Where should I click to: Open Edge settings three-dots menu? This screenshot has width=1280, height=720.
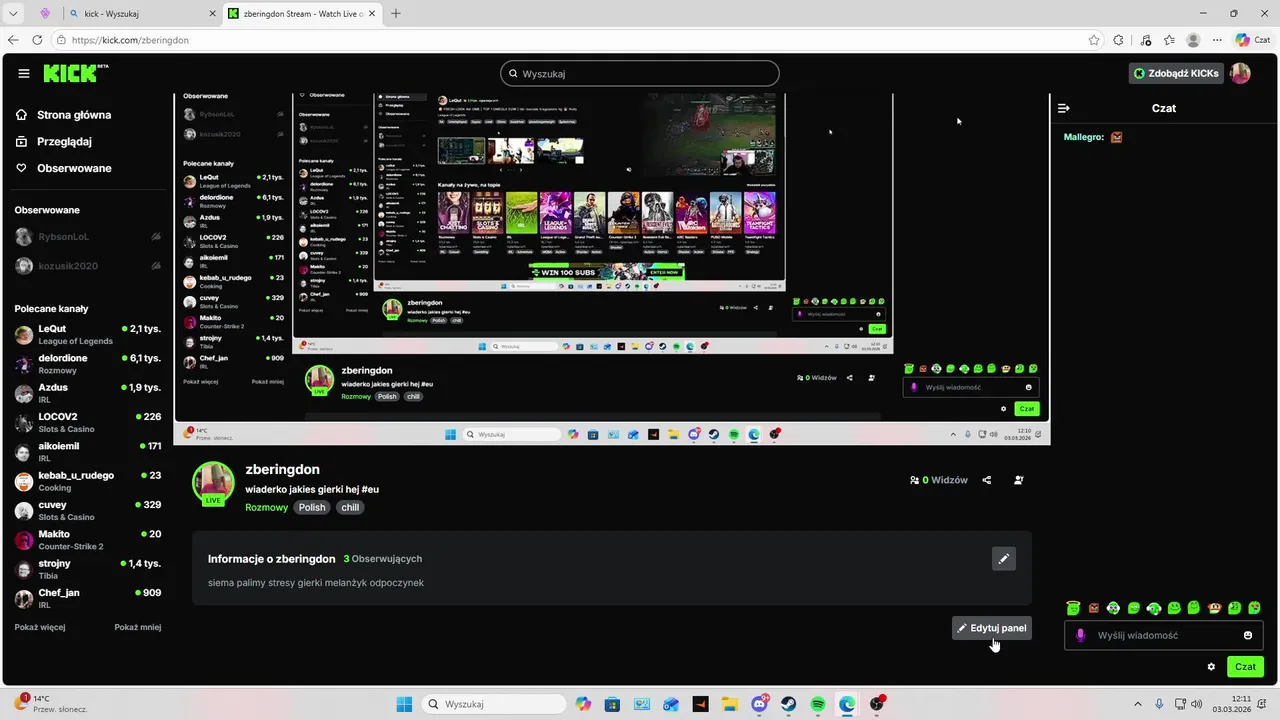[x=1217, y=40]
